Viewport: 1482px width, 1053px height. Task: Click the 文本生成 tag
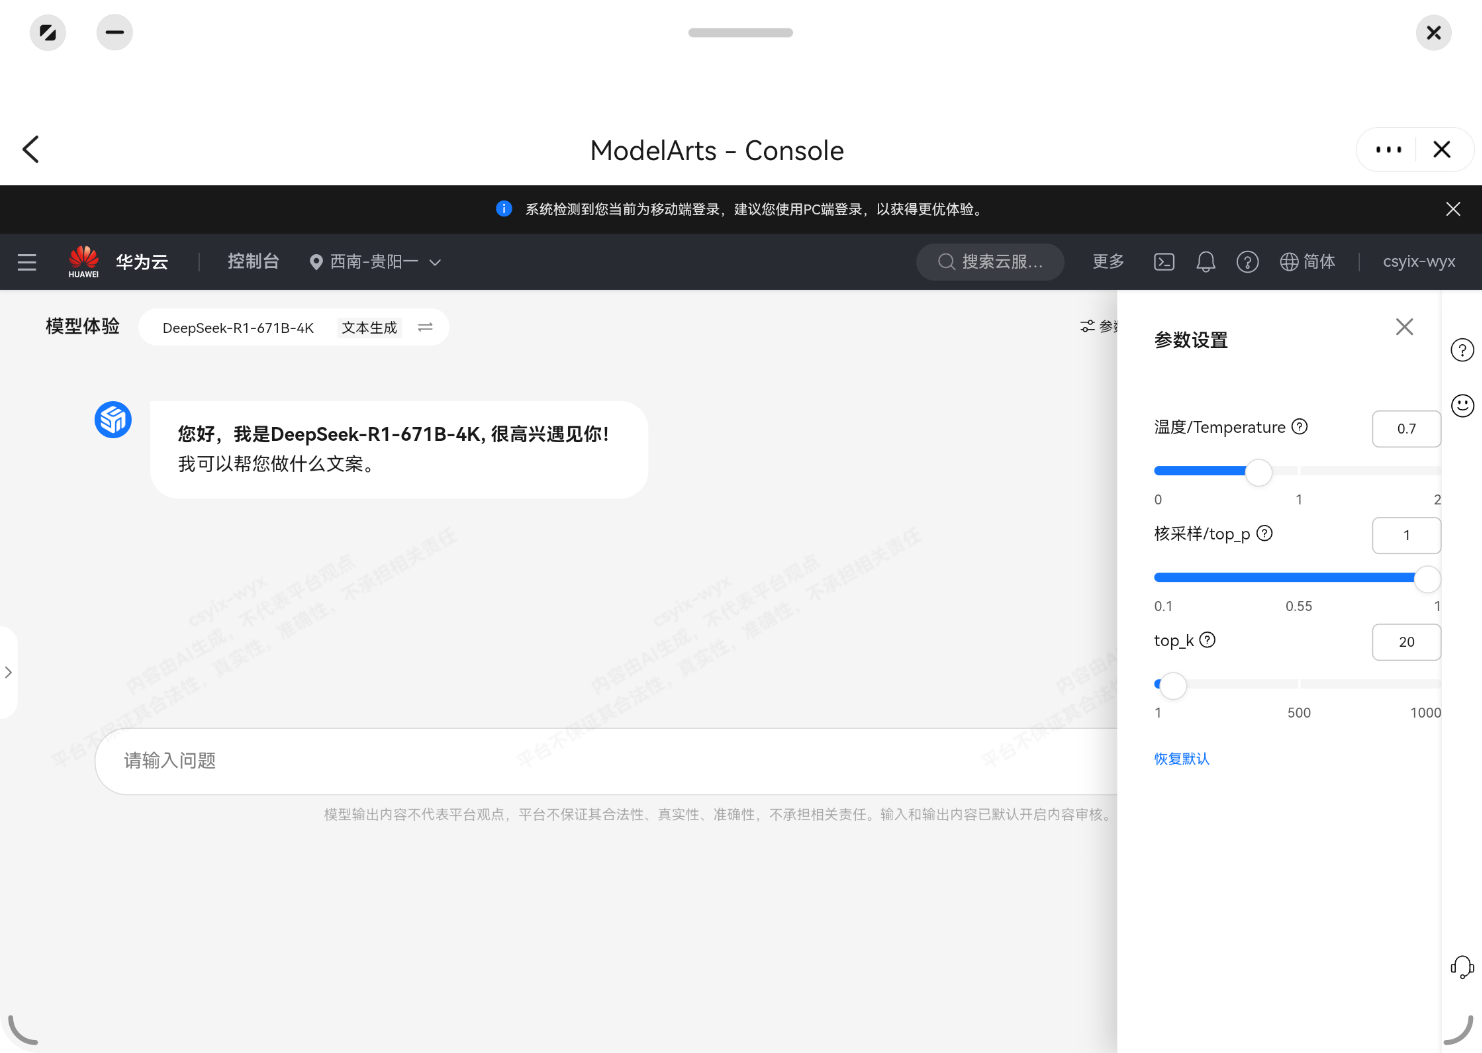(x=369, y=328)
